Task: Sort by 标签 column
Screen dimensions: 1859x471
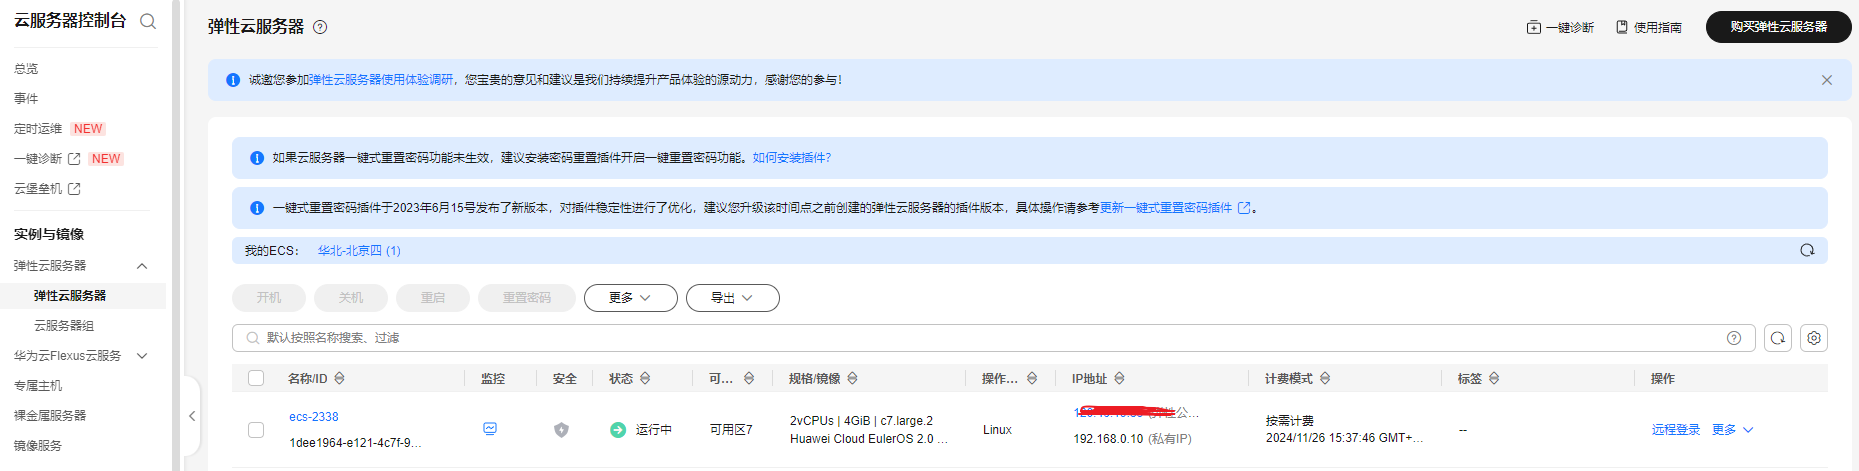Action: click(1494, 378)
